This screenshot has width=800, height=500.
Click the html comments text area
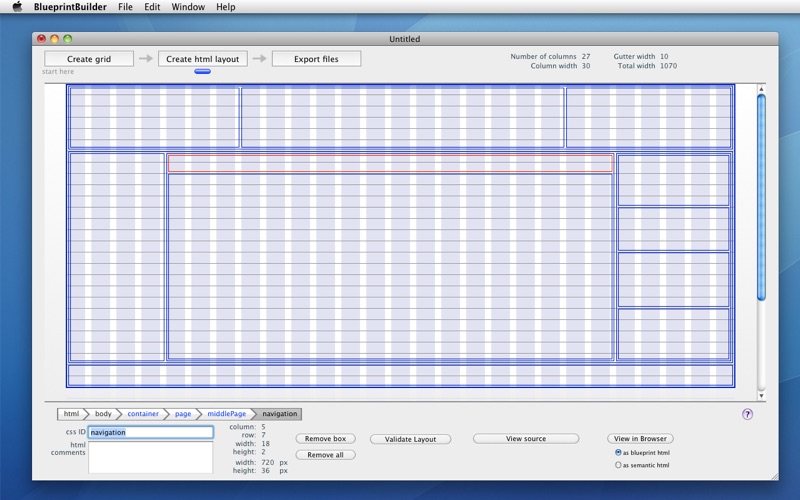click(x=151, y=457)
